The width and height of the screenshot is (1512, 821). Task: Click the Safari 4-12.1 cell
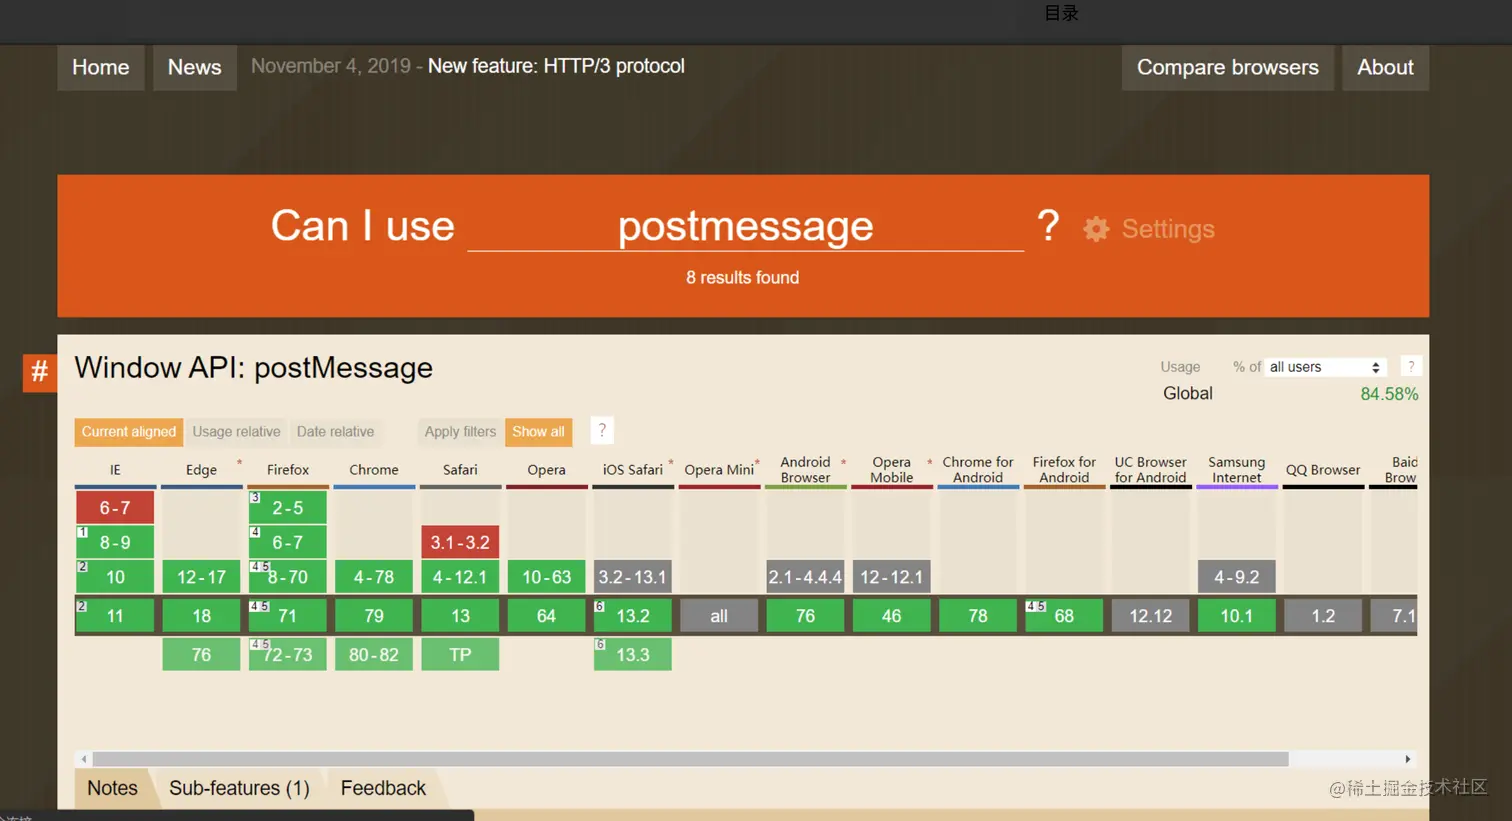coord(460,577)
